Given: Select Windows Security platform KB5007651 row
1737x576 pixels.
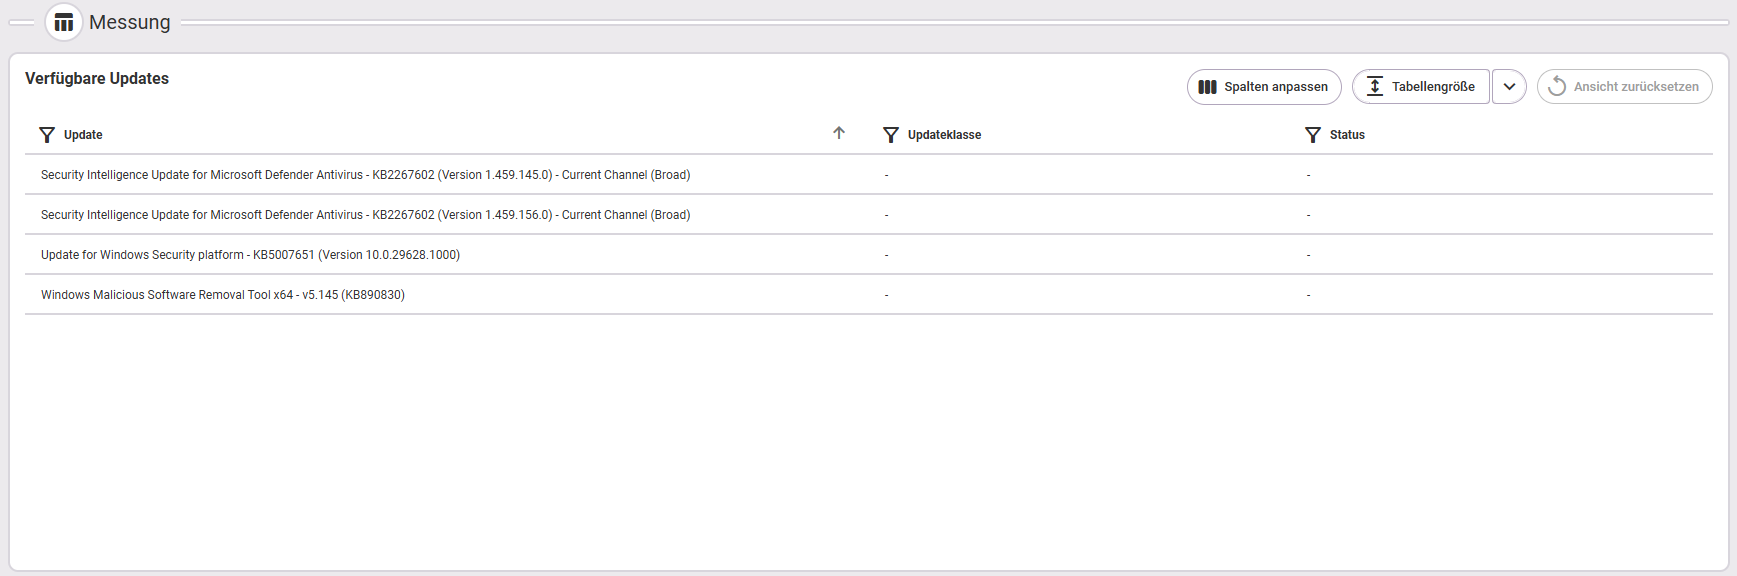Looking at the screenshot, I should (x=868, y=255).
